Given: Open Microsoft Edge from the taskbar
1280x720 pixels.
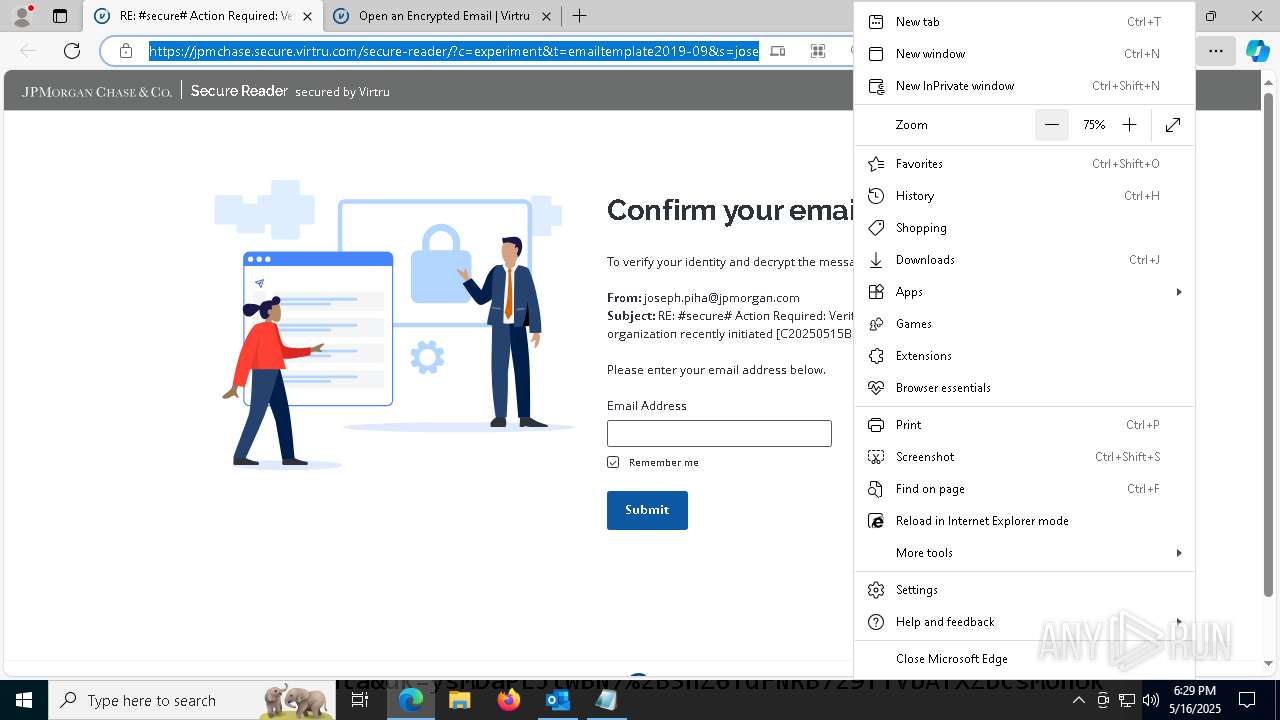Looking at the screenshot, I should 411,700.
